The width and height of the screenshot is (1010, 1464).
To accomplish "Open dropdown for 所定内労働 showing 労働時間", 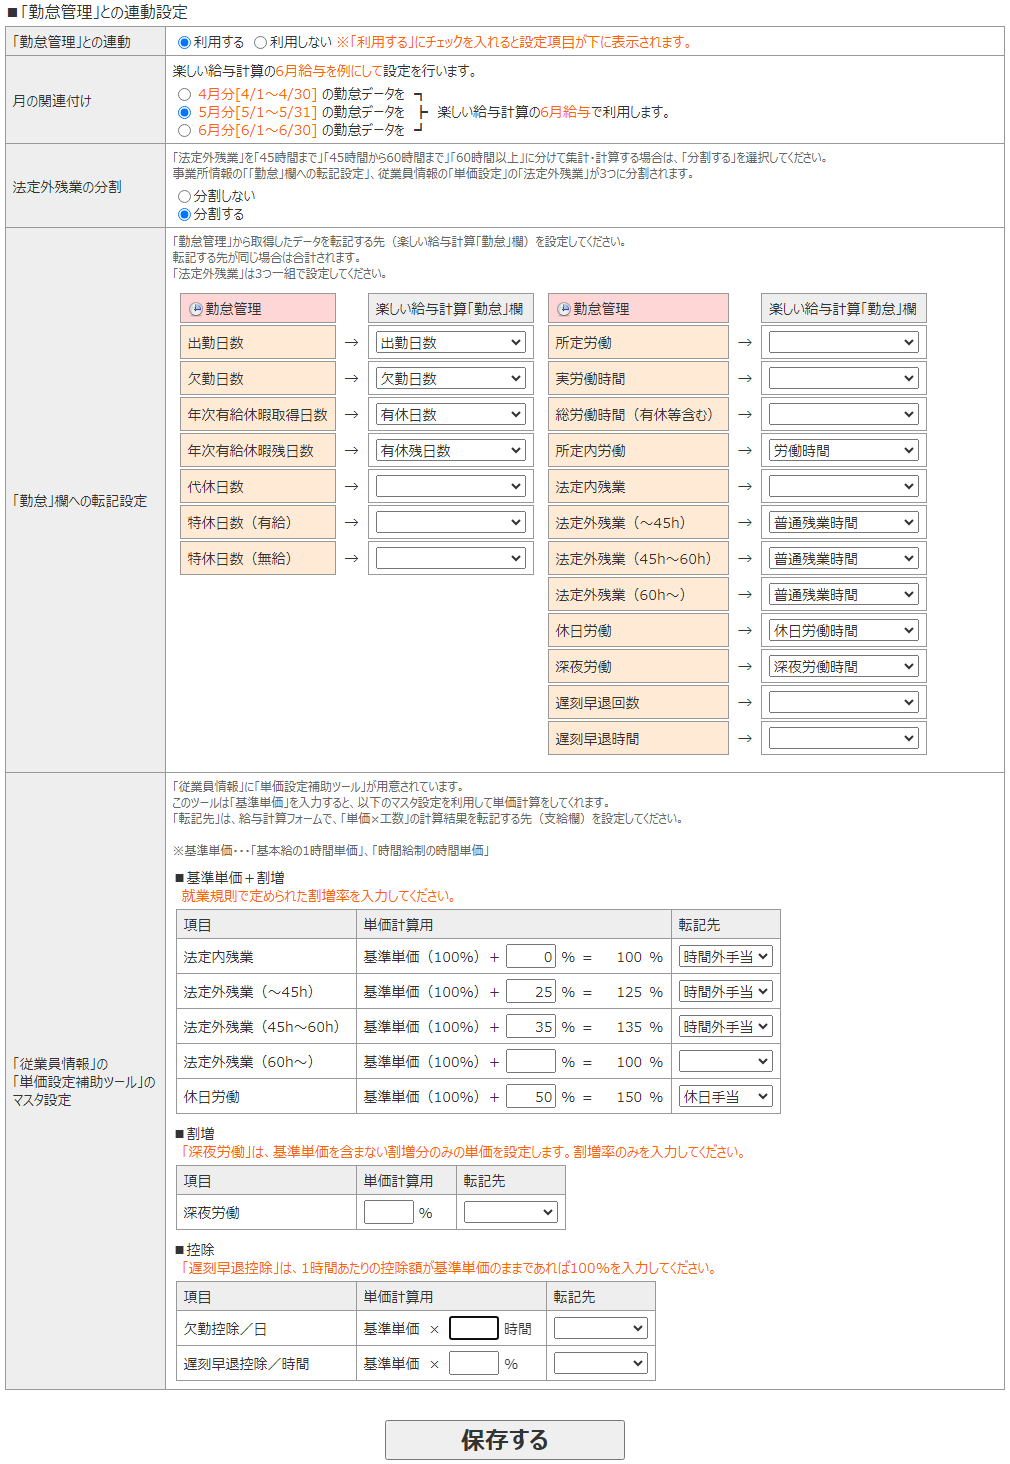I will (843, 450).
